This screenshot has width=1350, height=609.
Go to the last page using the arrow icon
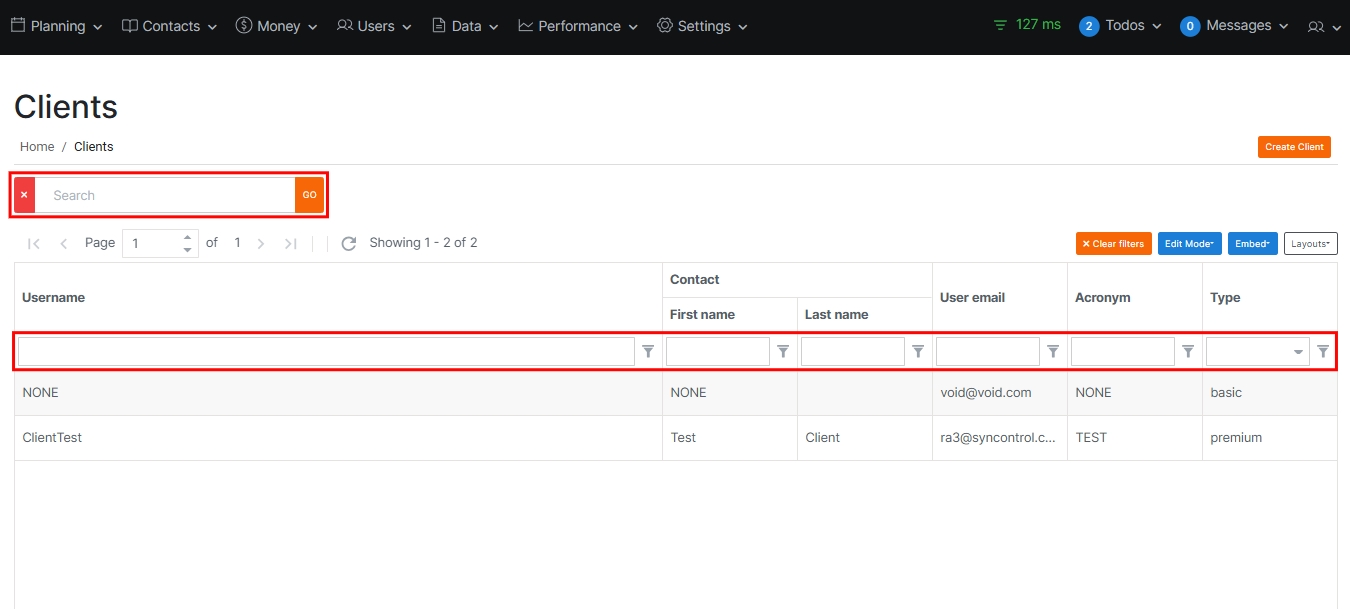290,243
